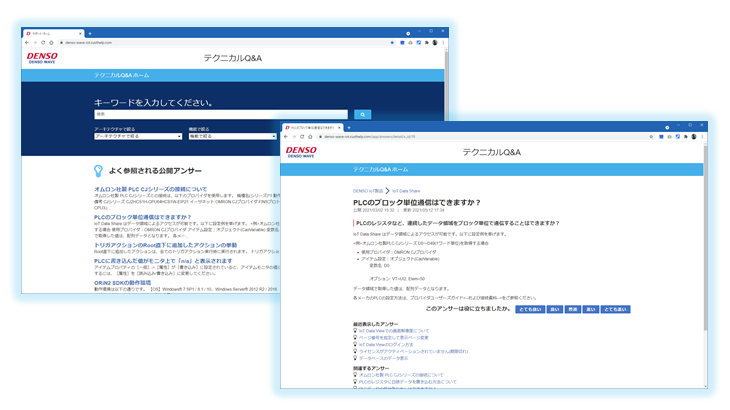Open オムロン社製 PLC CJシリーズ link in front window
Screen dimensions: 730x410
click(x=401, y=375)
